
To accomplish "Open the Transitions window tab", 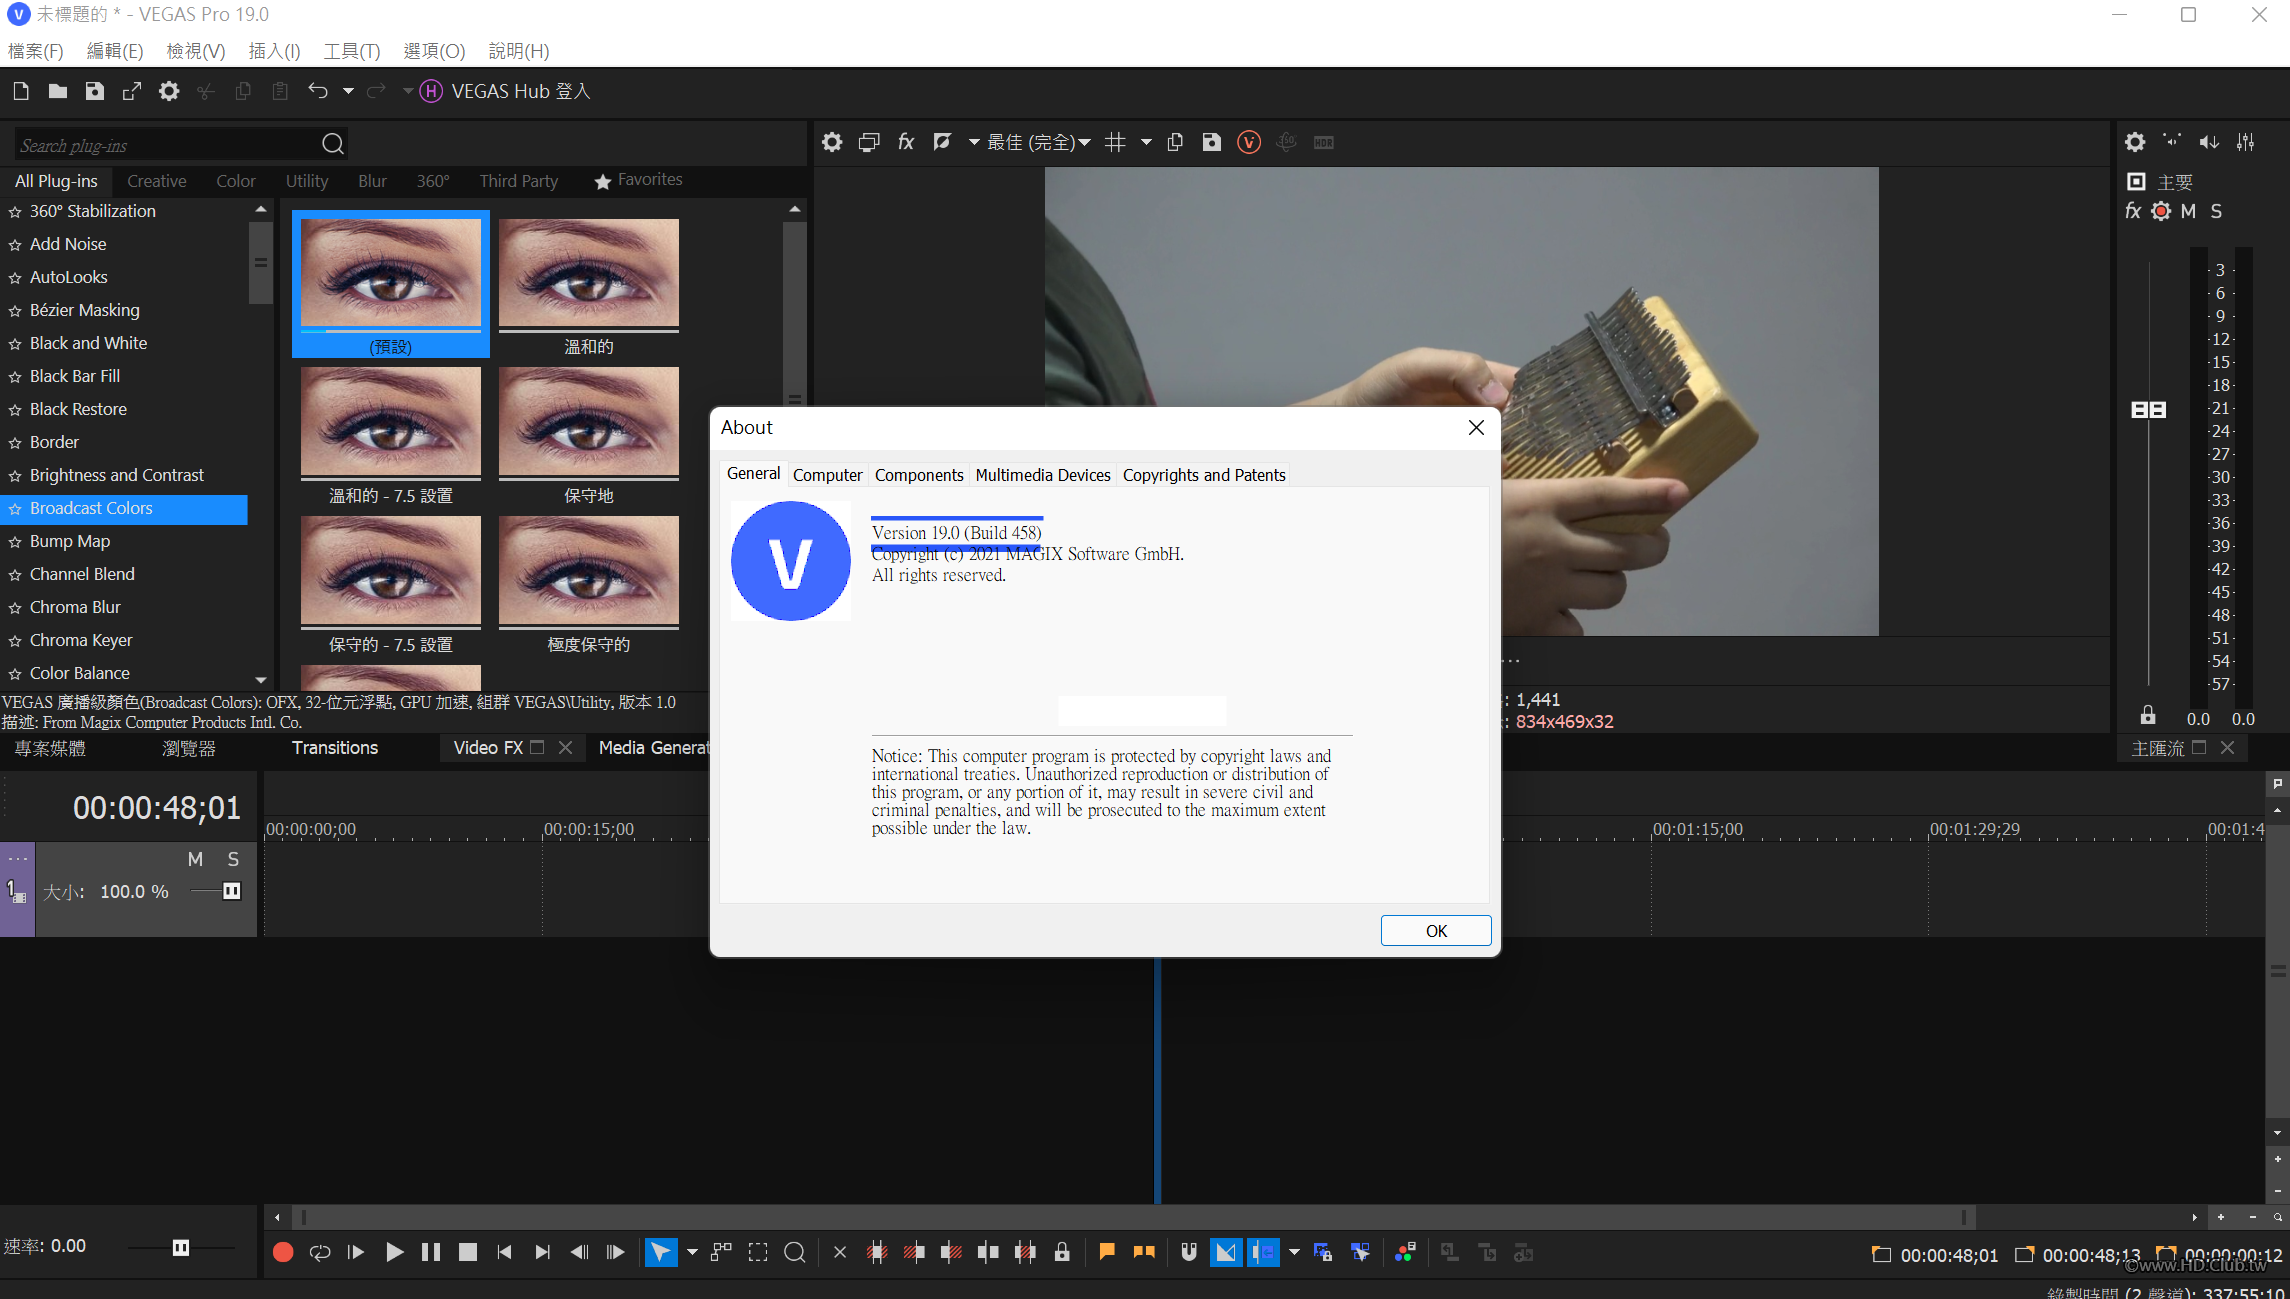I will 335,747.
